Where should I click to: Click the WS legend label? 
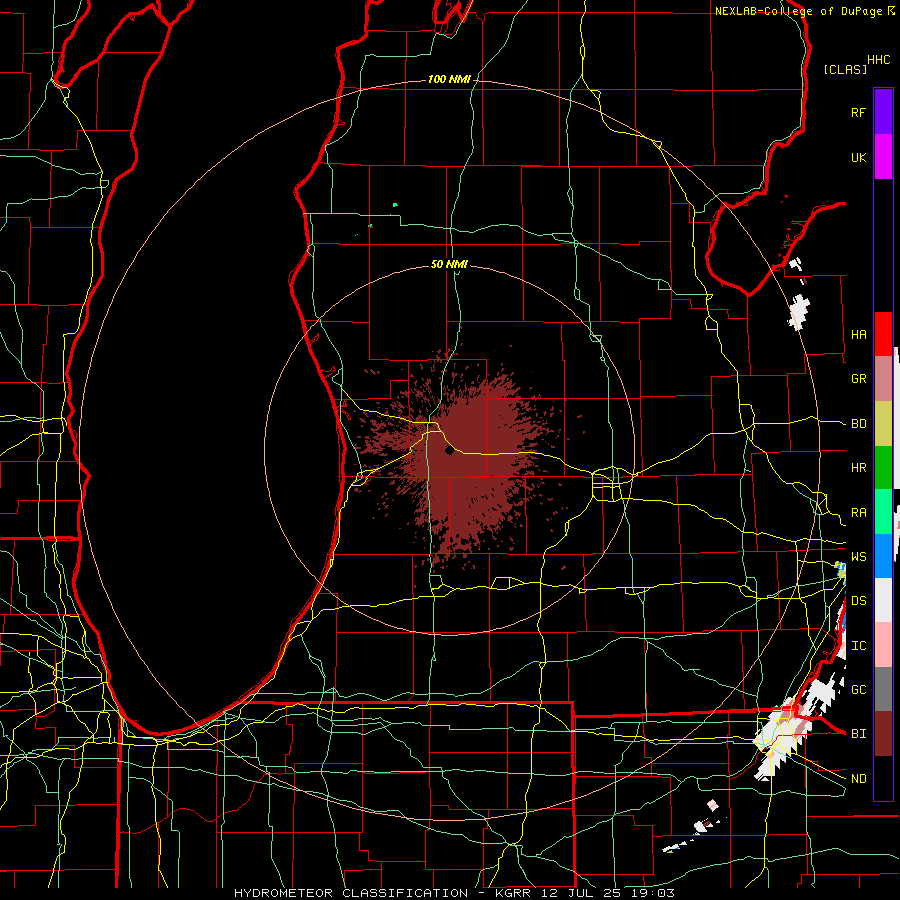tap(858, 556)
